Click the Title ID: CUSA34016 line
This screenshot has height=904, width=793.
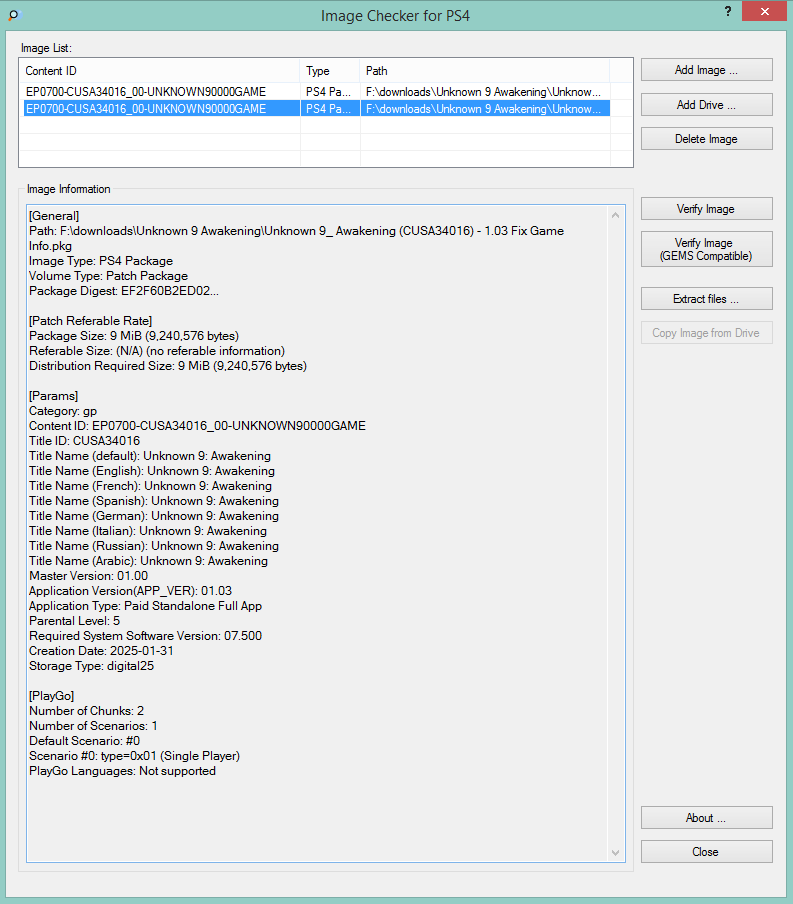[x=85, y=441]
